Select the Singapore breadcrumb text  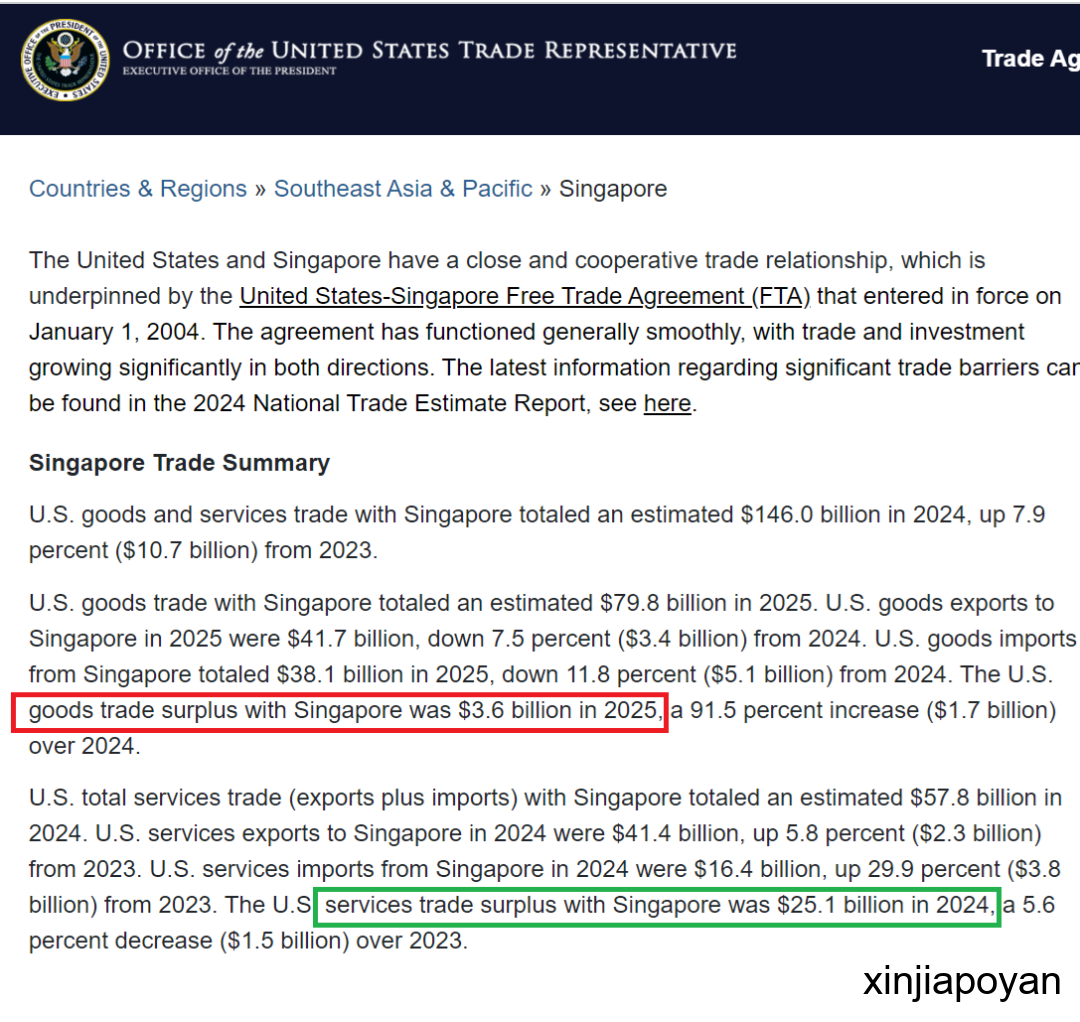[612, 189]
